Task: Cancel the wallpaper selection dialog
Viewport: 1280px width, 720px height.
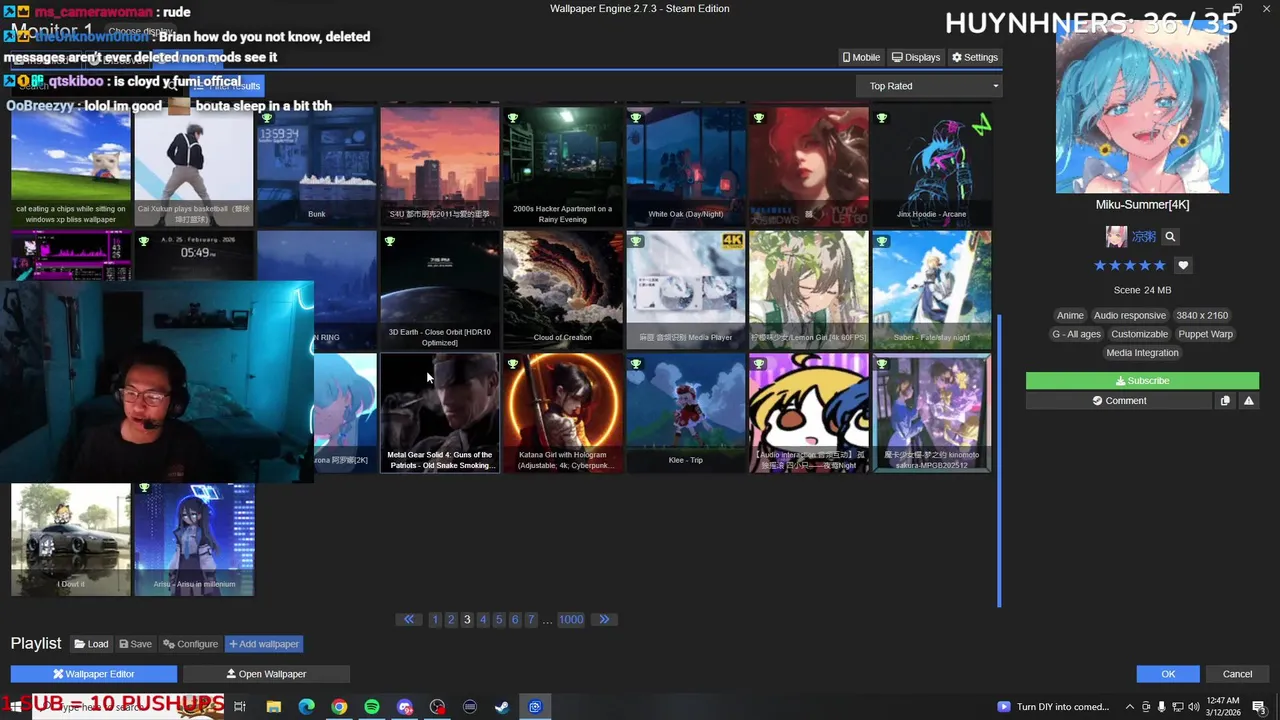Action: (1237, 674)
